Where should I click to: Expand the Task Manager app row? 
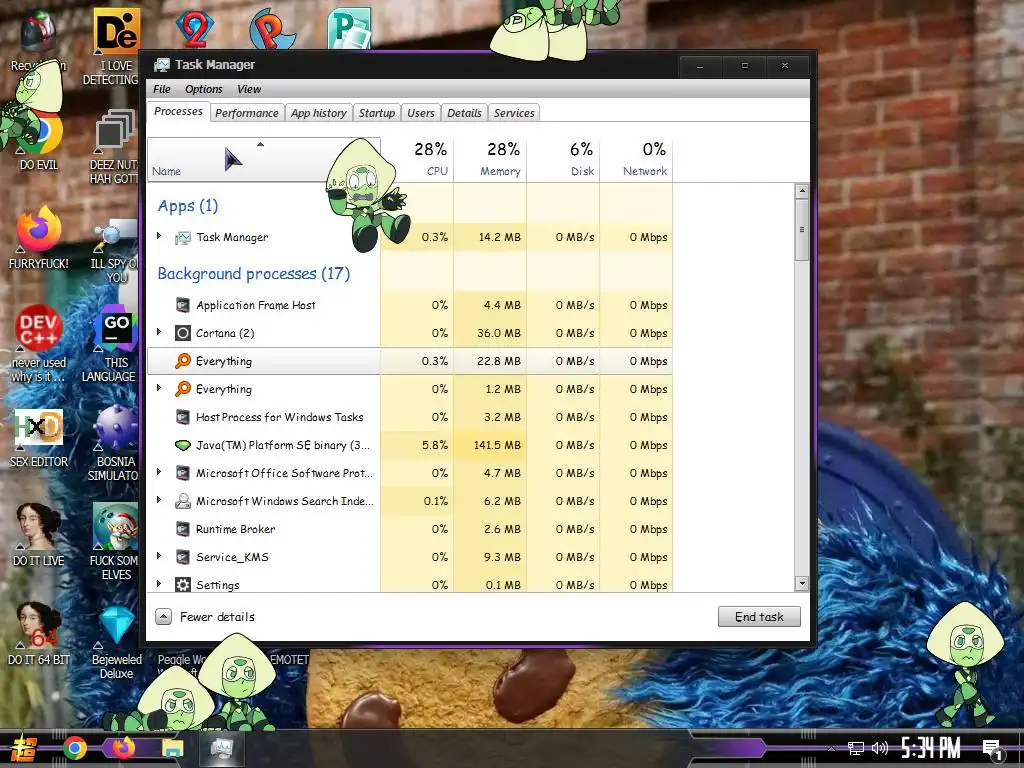(x=159, y=236)
